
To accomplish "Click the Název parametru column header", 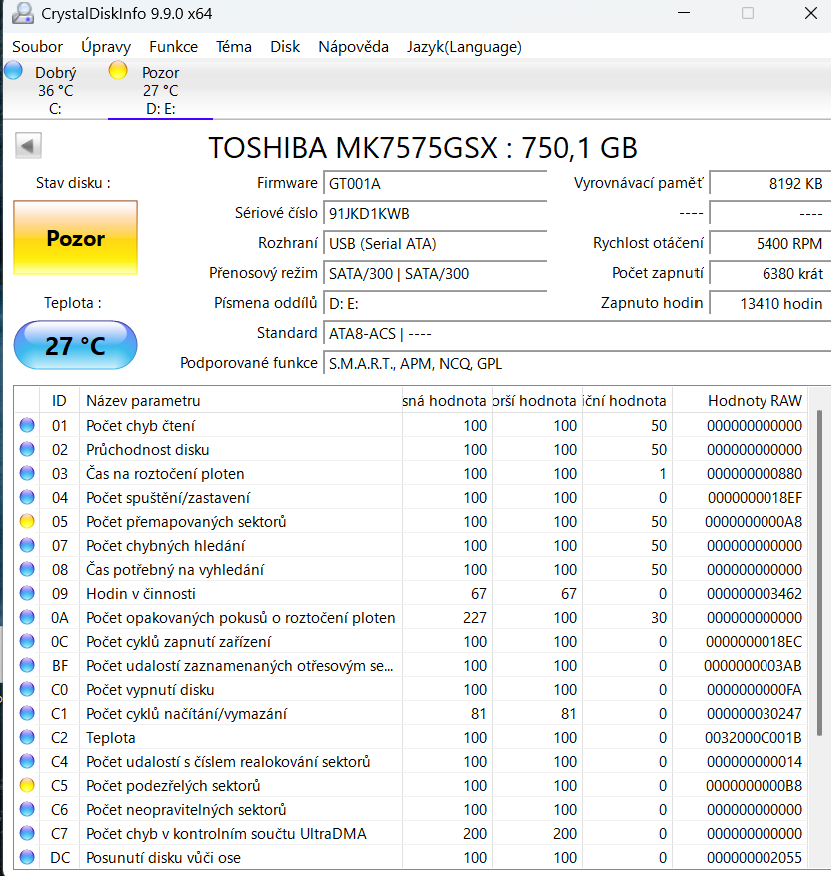I will (x=241, y=401).
